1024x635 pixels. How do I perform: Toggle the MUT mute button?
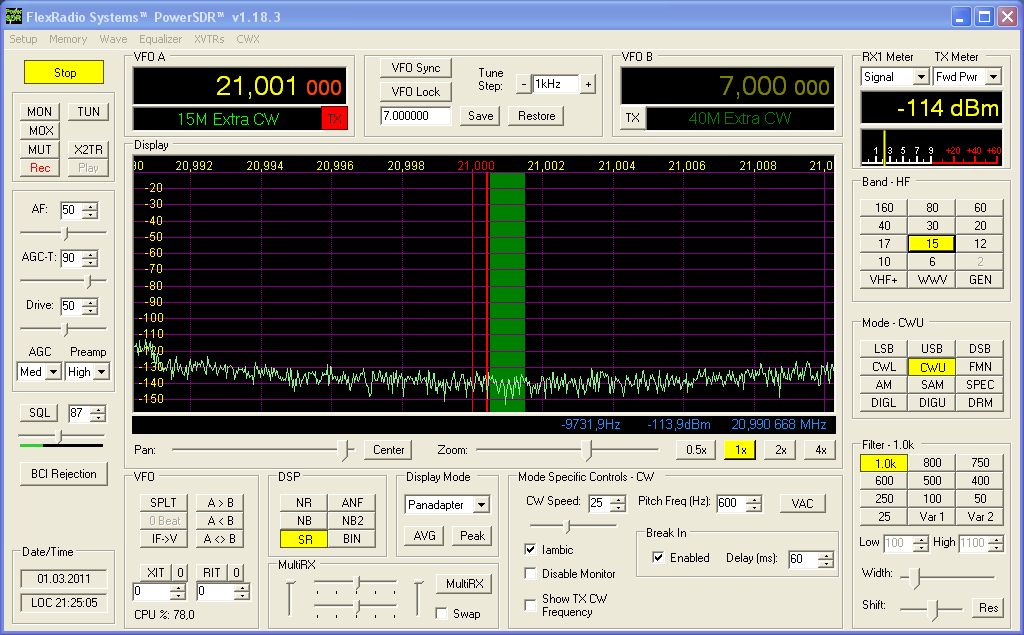point(40,150)
